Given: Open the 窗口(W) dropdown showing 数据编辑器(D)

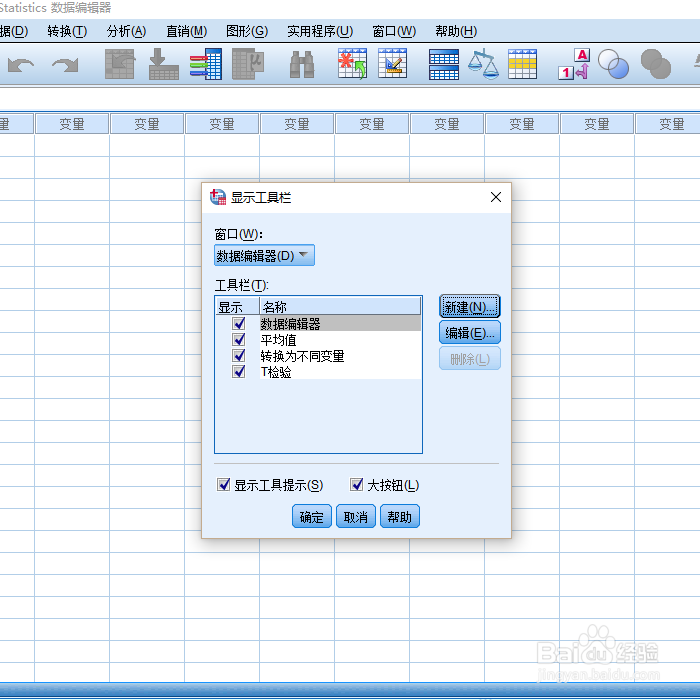Looking at the screenshot, I should coord(264,255).
